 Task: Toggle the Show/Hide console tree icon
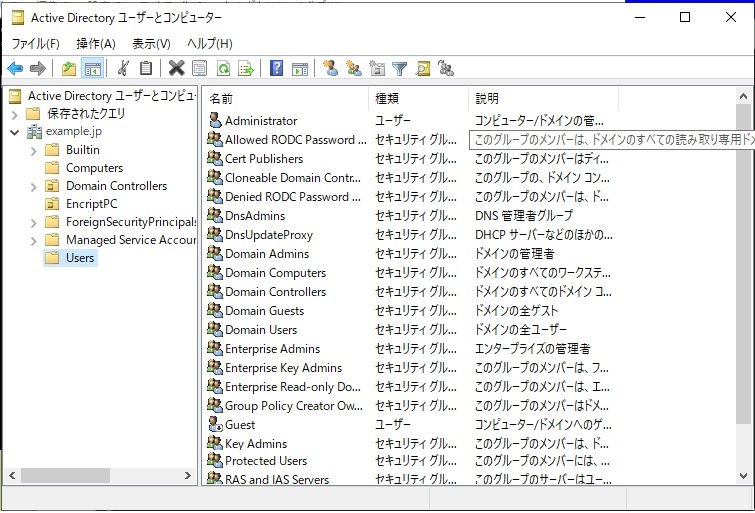pos(92,68)
